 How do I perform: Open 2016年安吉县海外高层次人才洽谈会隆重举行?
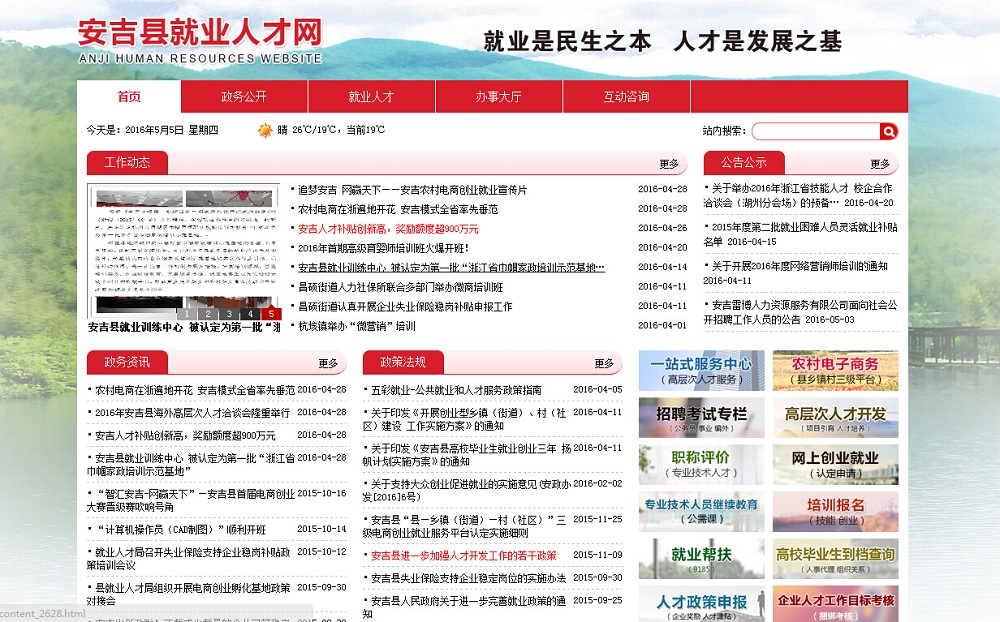[193, 413]
